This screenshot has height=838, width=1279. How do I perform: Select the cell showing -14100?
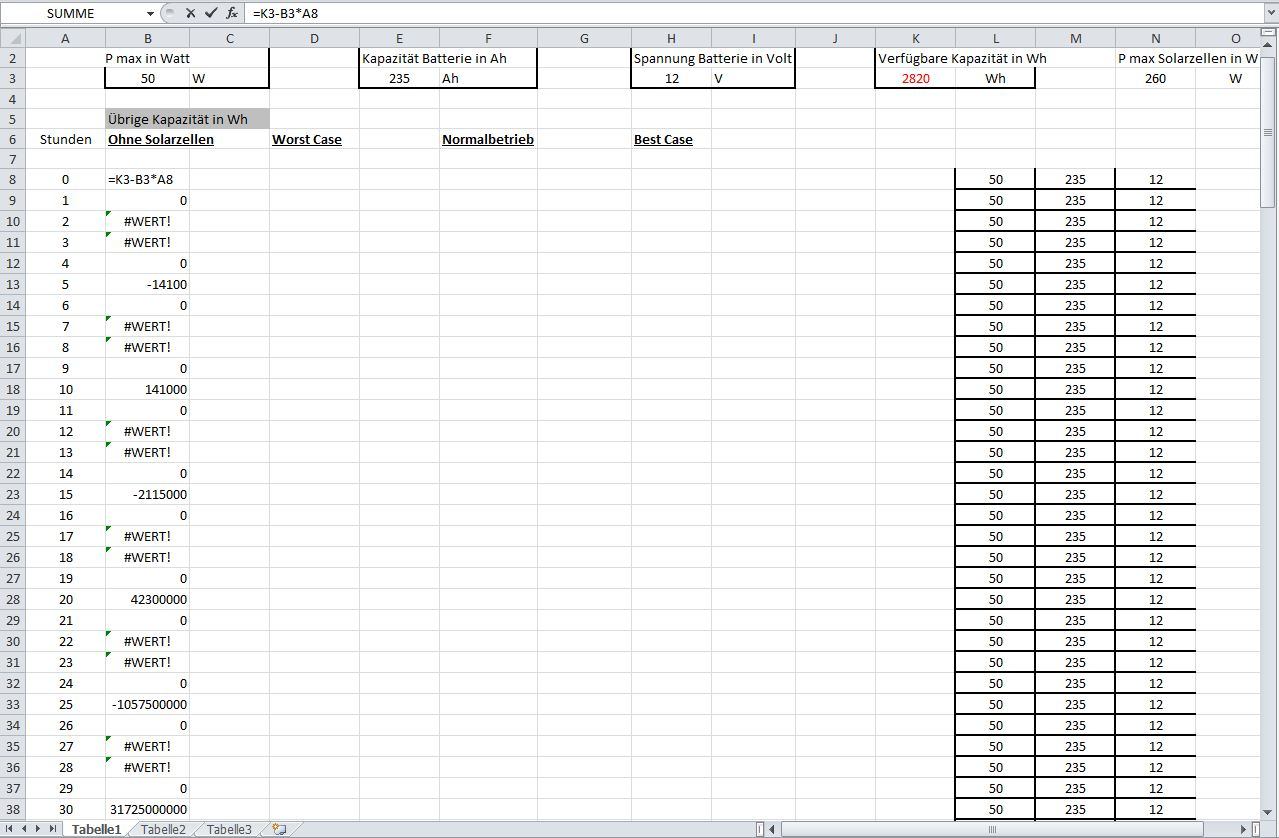click(147, 284)
